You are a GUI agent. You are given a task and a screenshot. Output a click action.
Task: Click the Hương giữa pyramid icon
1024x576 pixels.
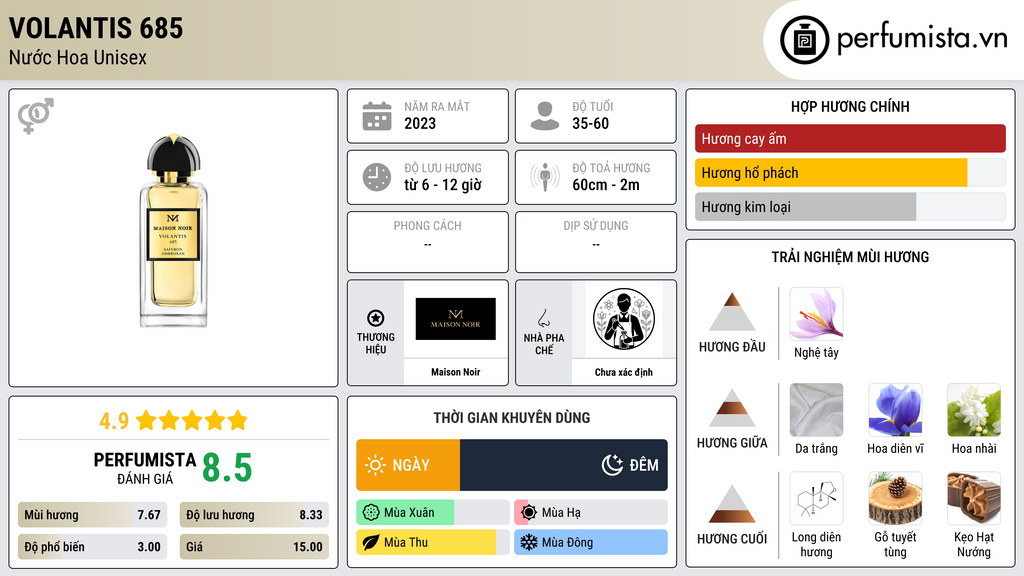(732, 408)
